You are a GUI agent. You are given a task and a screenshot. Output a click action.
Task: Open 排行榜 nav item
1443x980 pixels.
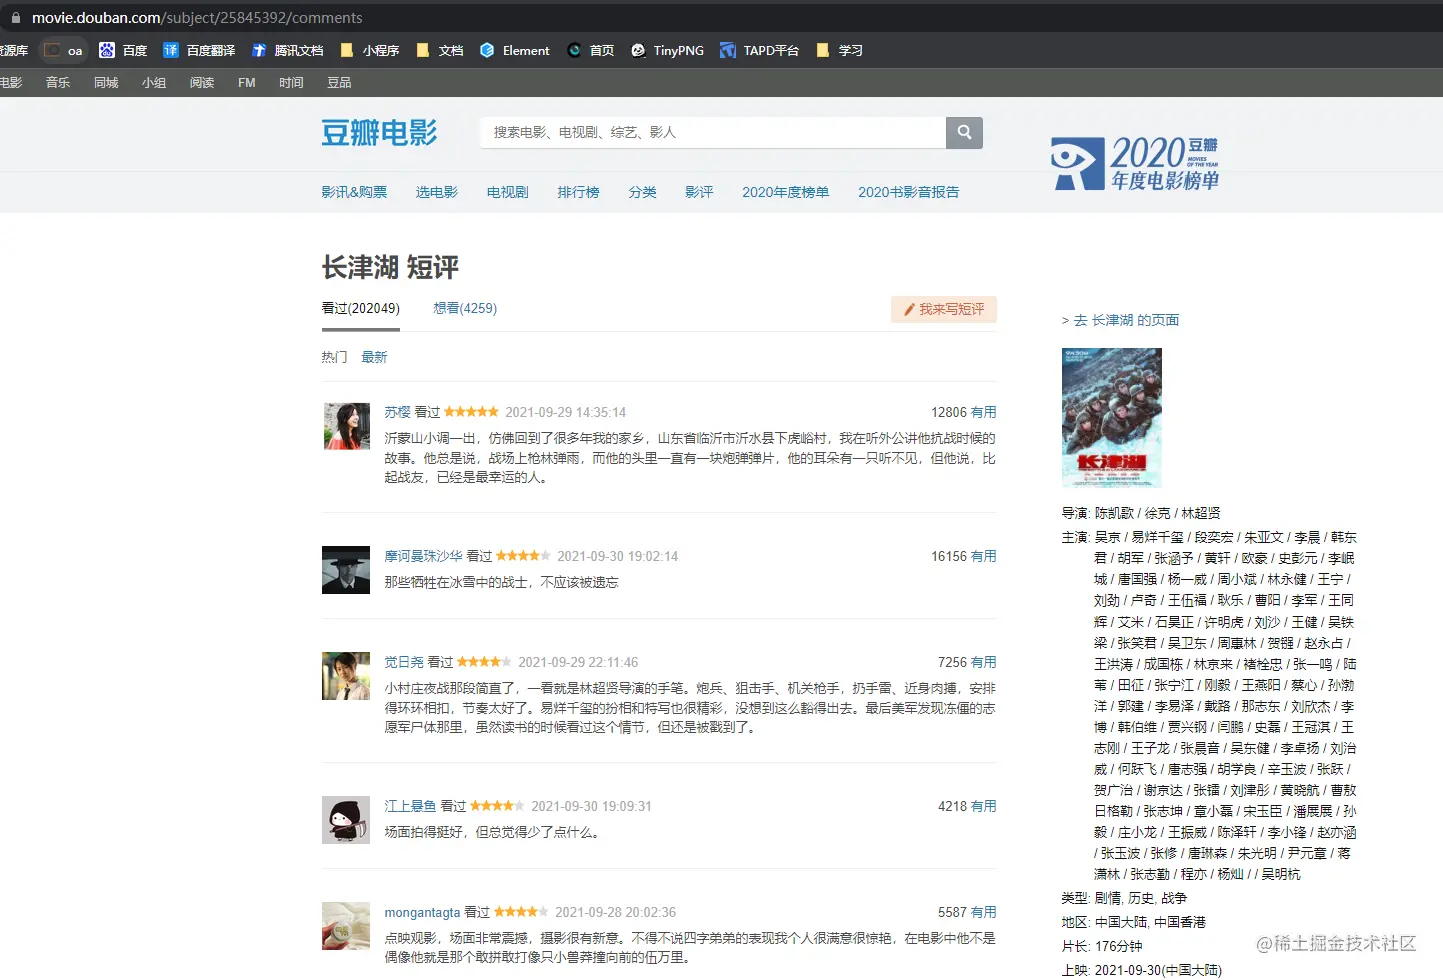579,192
